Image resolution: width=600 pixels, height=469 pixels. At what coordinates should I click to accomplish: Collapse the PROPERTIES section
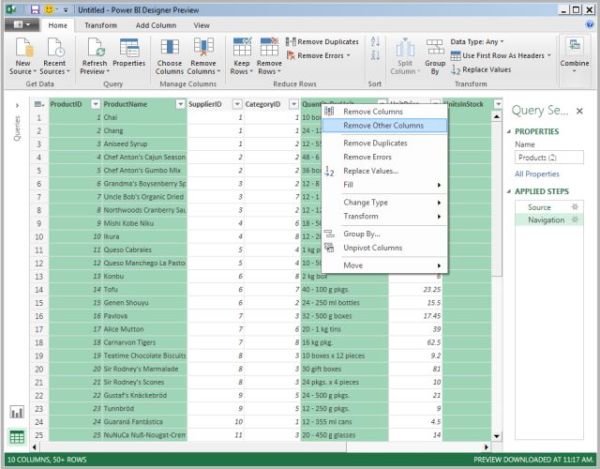509,132
